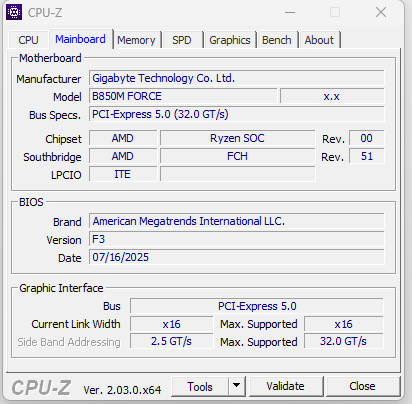Select the Mainboard tab
412x404 pixels.
tap(80, 39)
